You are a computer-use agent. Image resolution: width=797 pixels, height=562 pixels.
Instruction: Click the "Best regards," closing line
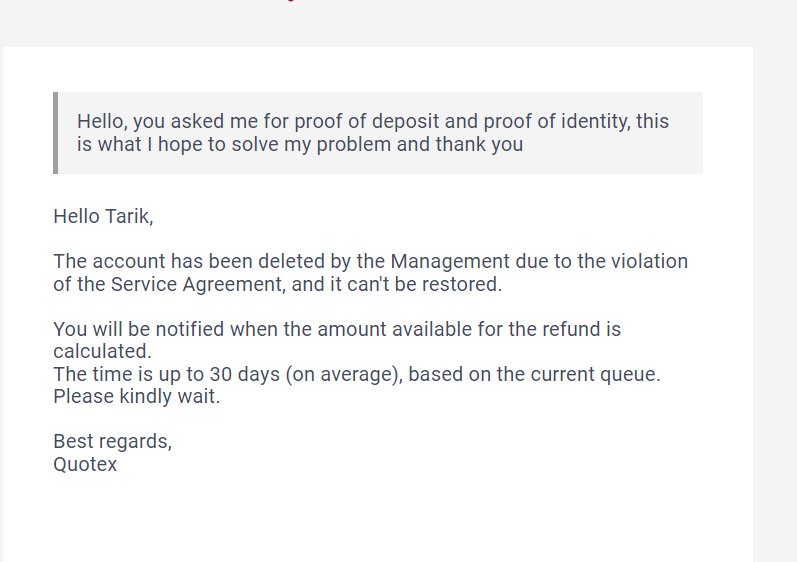(x=113, y=442)
